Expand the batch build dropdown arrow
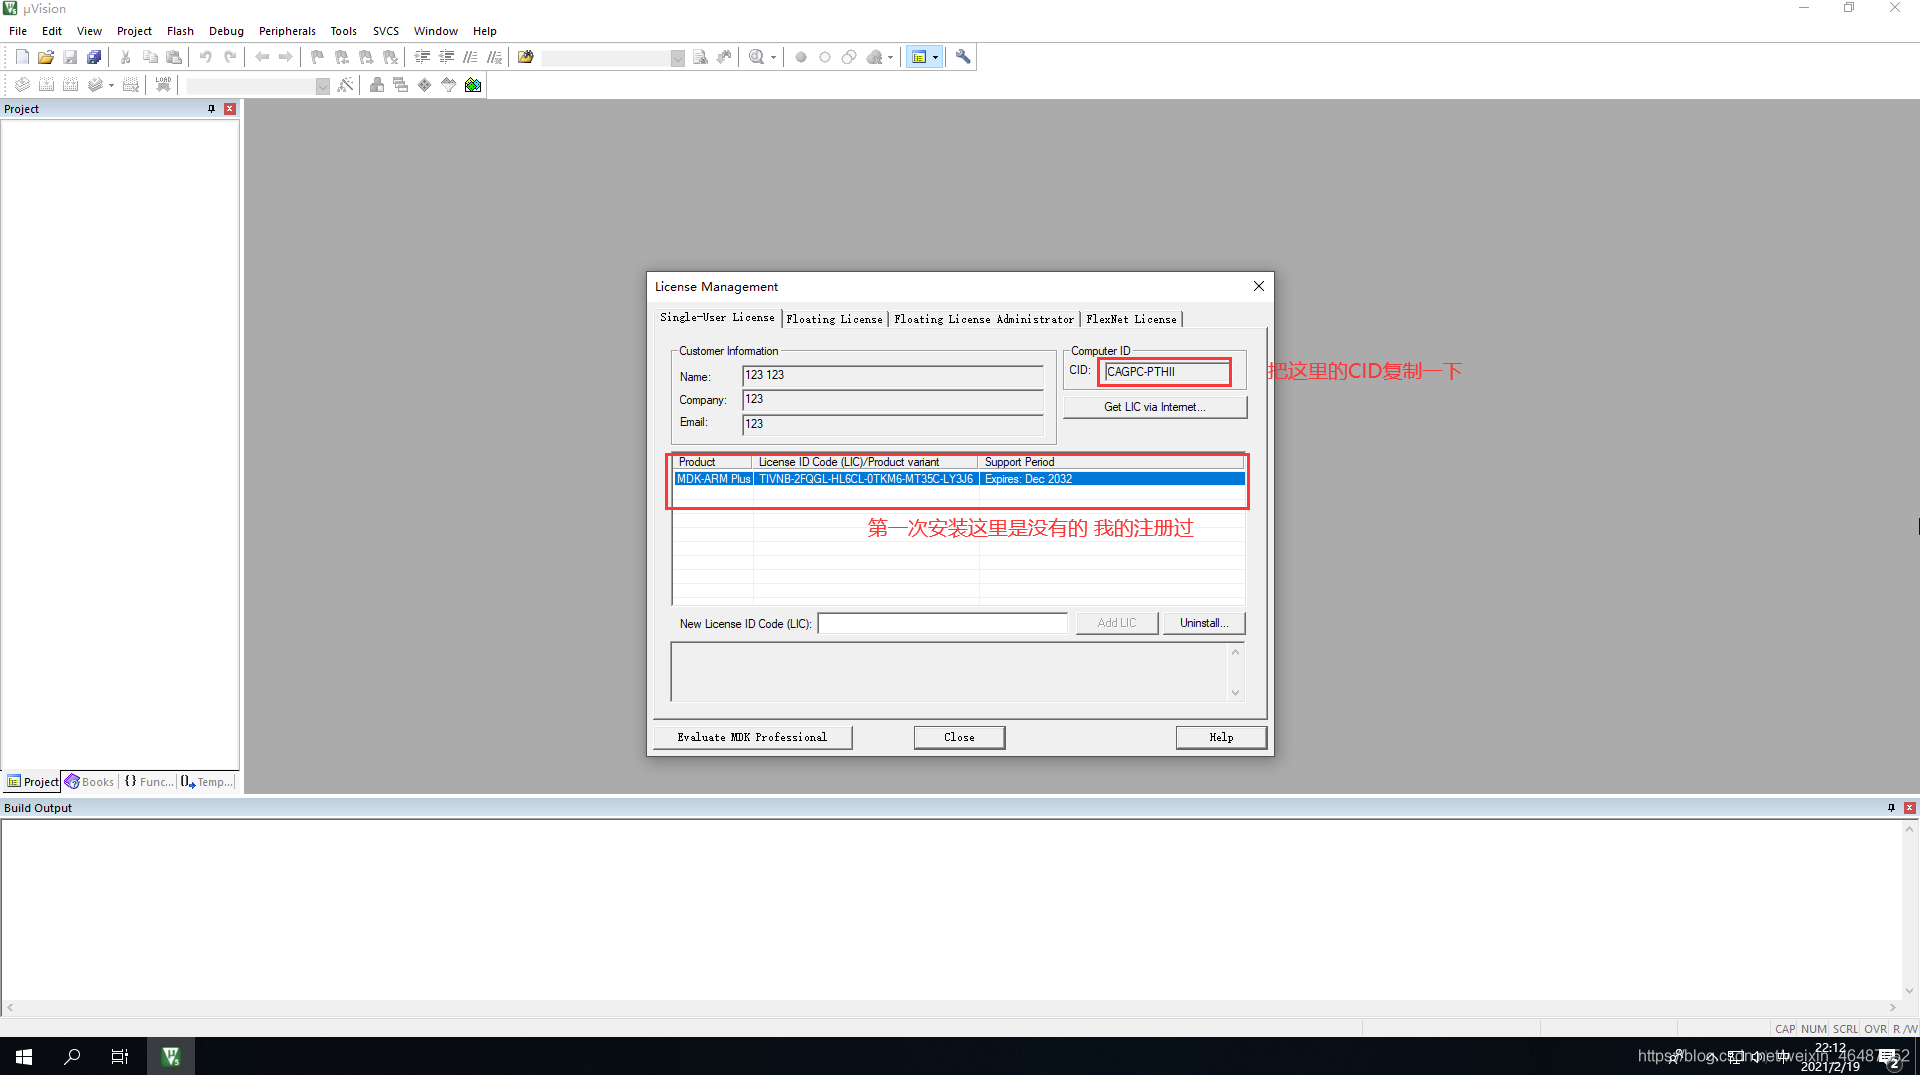 coord(111,85)
